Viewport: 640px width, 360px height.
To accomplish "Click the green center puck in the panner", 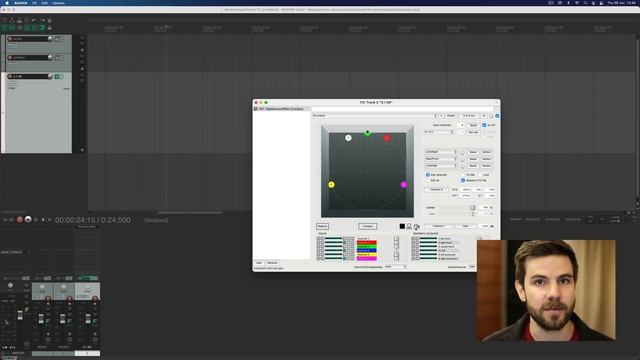I will 367,133.
